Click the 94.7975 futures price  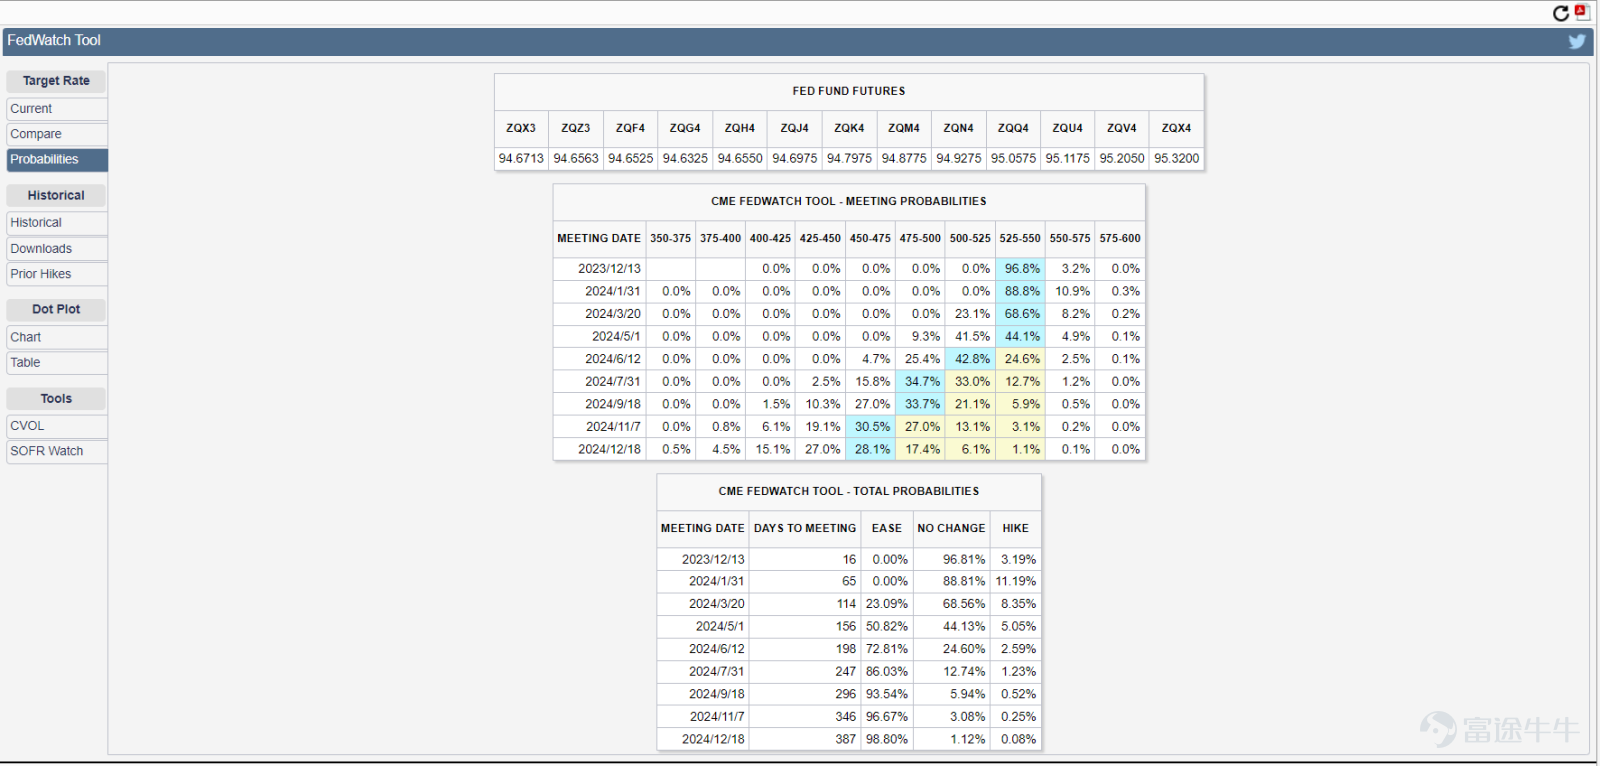[x=849, y=159]
